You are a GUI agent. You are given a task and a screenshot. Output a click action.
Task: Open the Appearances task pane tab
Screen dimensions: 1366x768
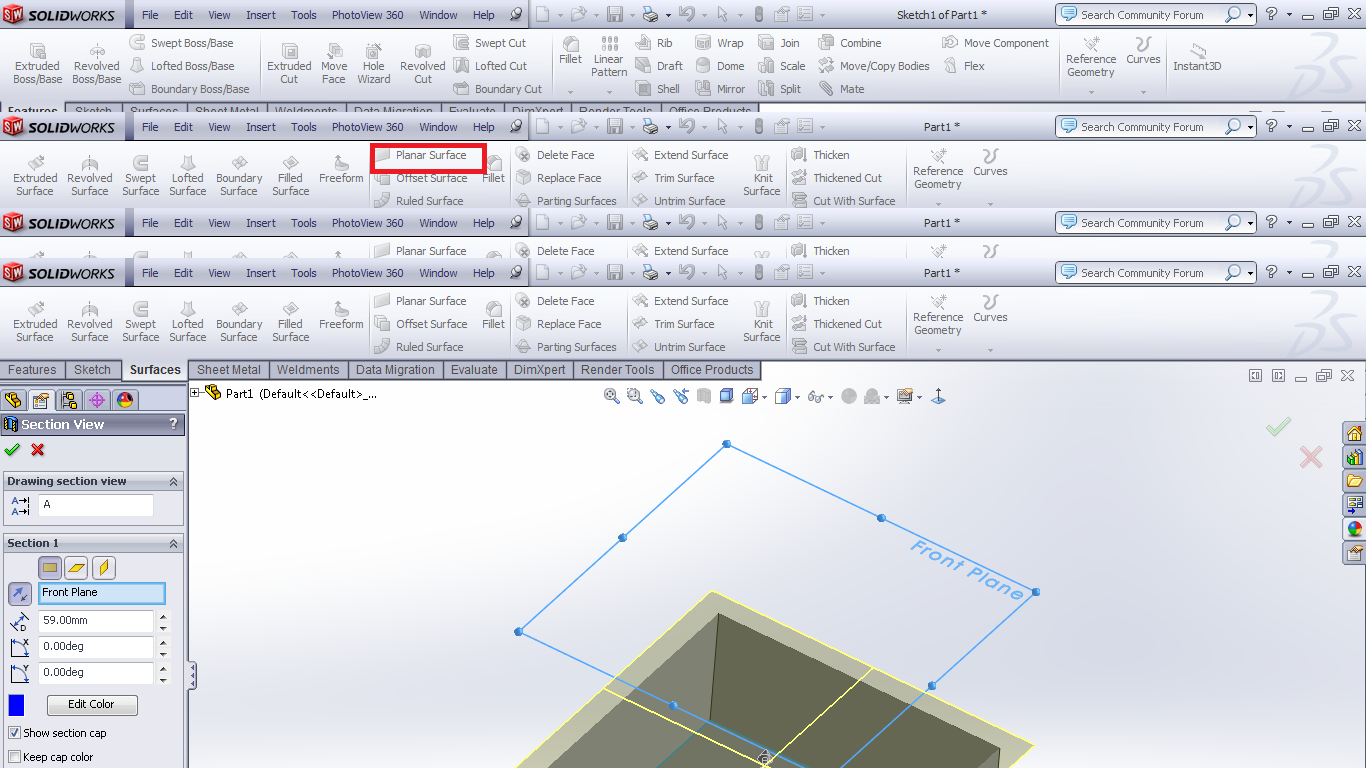click(x=1355, y=528)
